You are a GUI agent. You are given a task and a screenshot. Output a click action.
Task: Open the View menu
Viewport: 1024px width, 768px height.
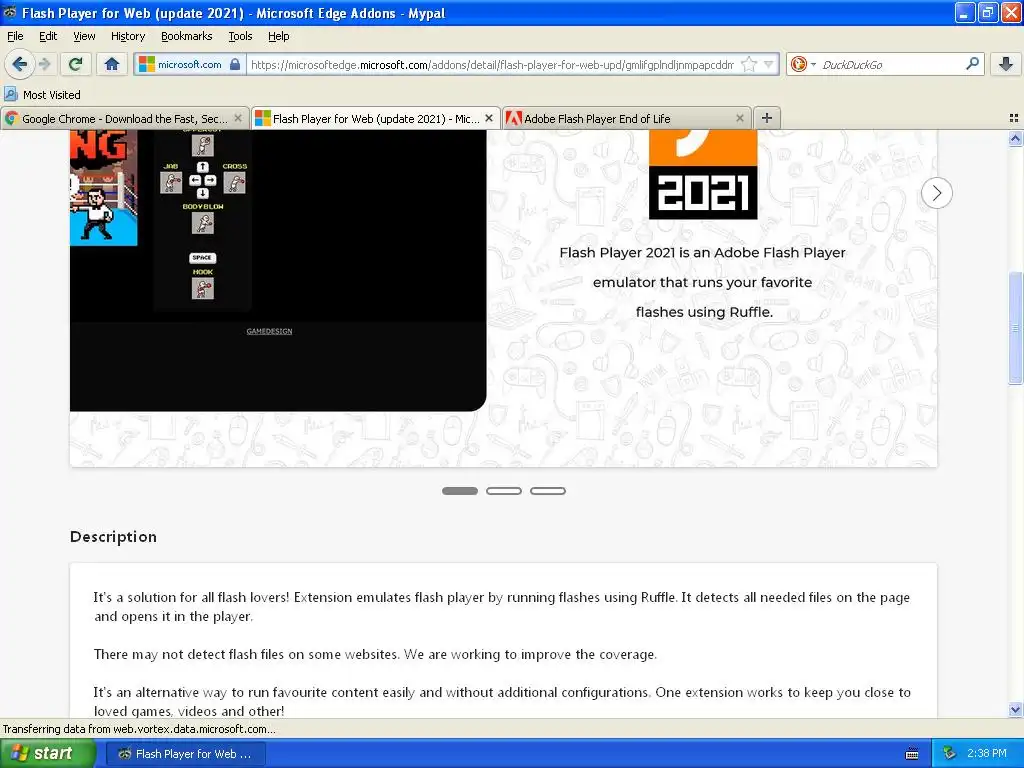[x=84, y=36]
